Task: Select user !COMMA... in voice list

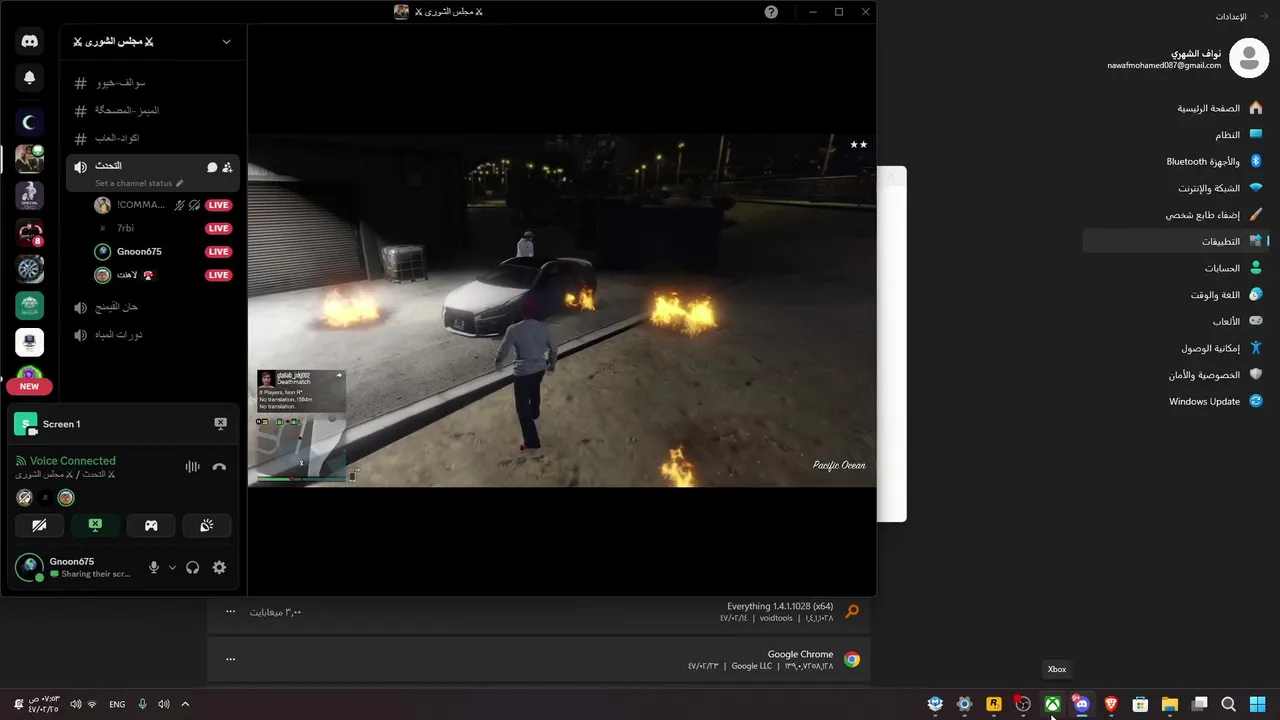Action: pos(142,205)
